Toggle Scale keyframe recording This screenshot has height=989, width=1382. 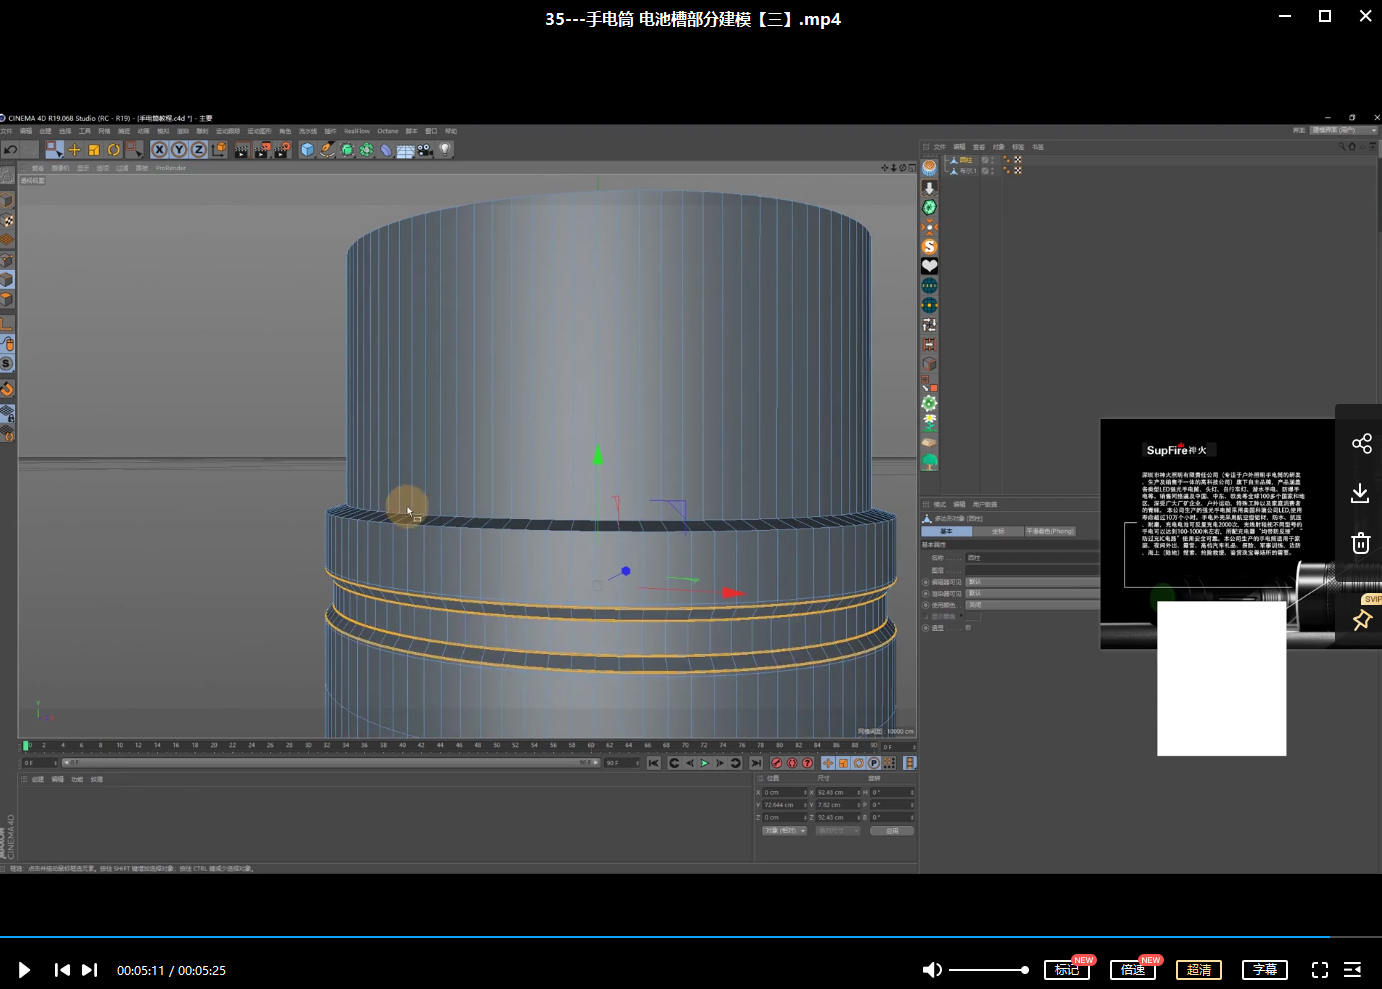click(843, 763)
